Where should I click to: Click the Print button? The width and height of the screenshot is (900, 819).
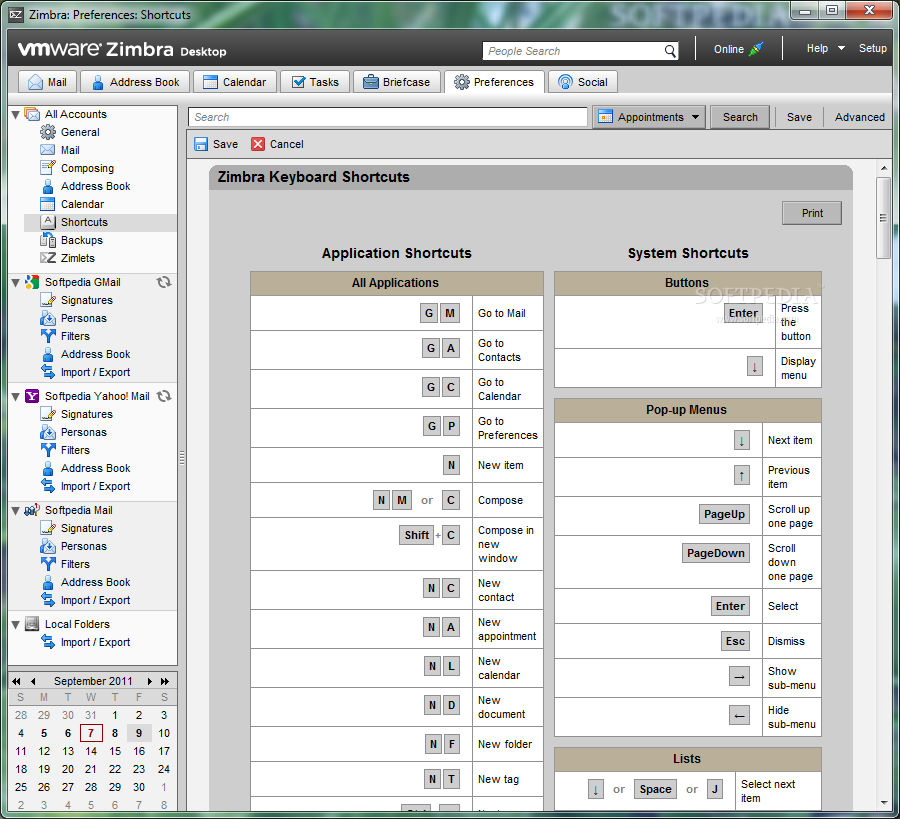pos(812,213)
